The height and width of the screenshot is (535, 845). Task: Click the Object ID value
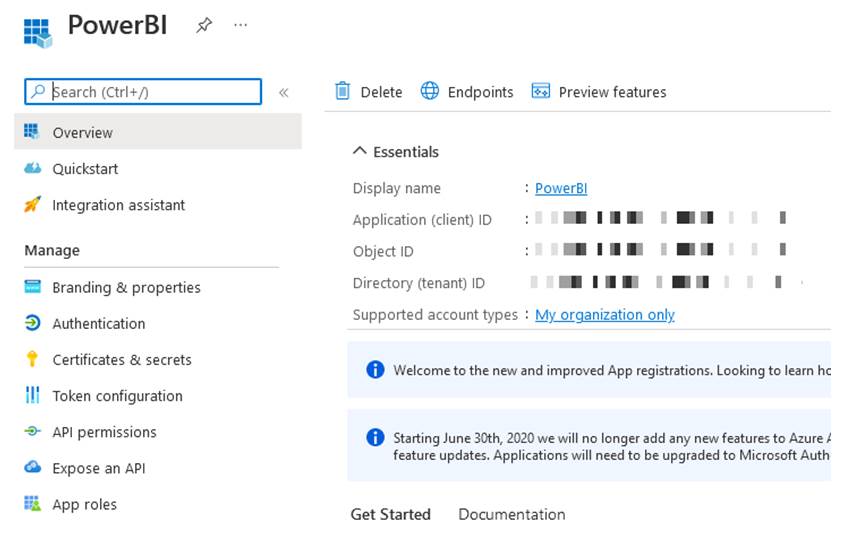tap(660, 249)
